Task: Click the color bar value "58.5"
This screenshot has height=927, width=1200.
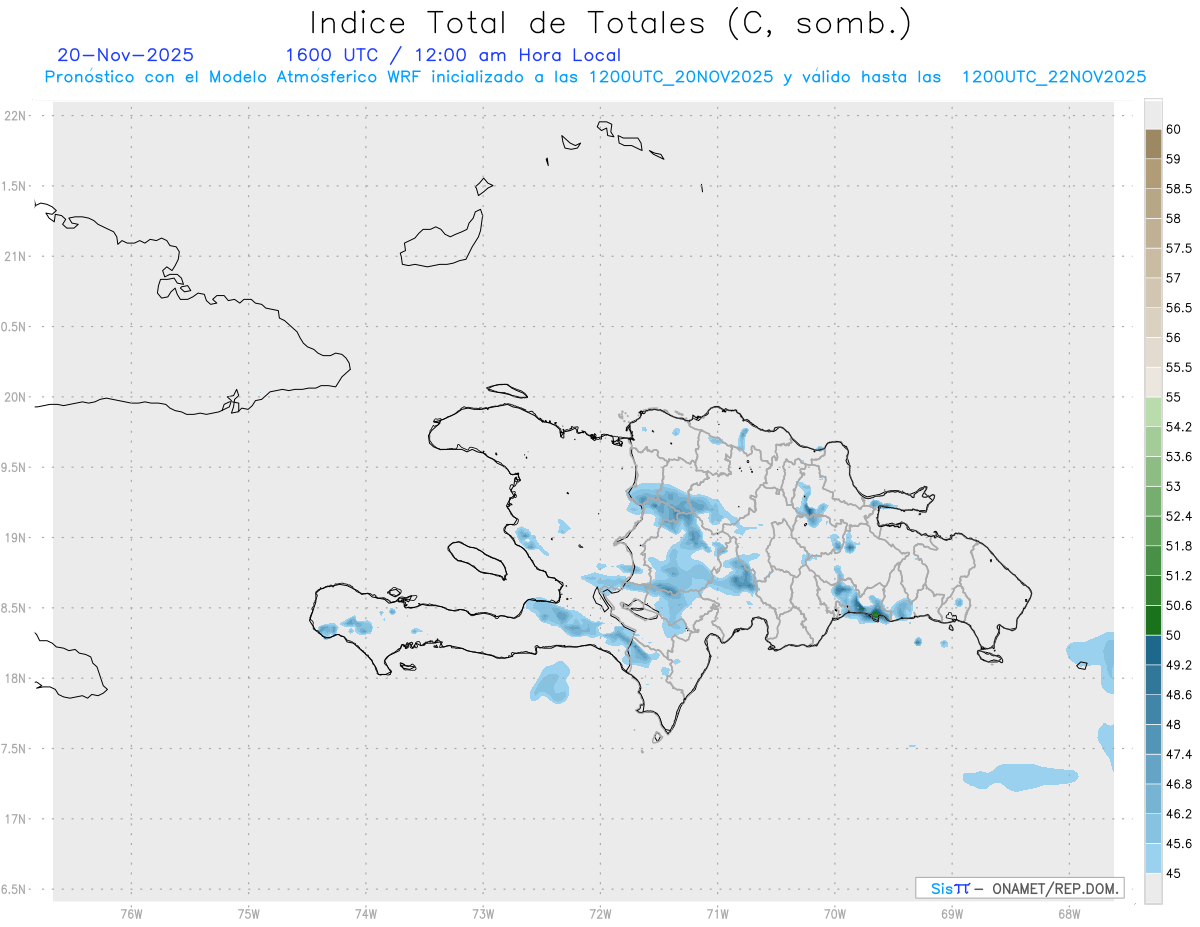Action: coord(1179,188)
